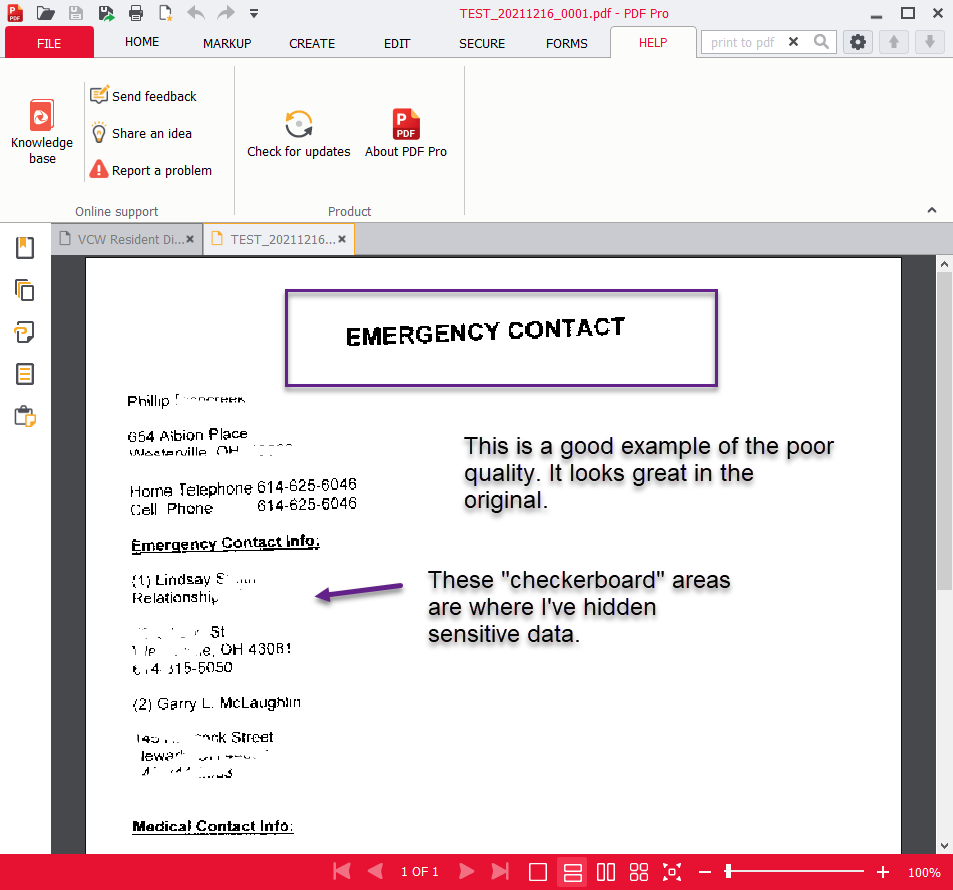Open the FILE menu tab

(49, 43)
